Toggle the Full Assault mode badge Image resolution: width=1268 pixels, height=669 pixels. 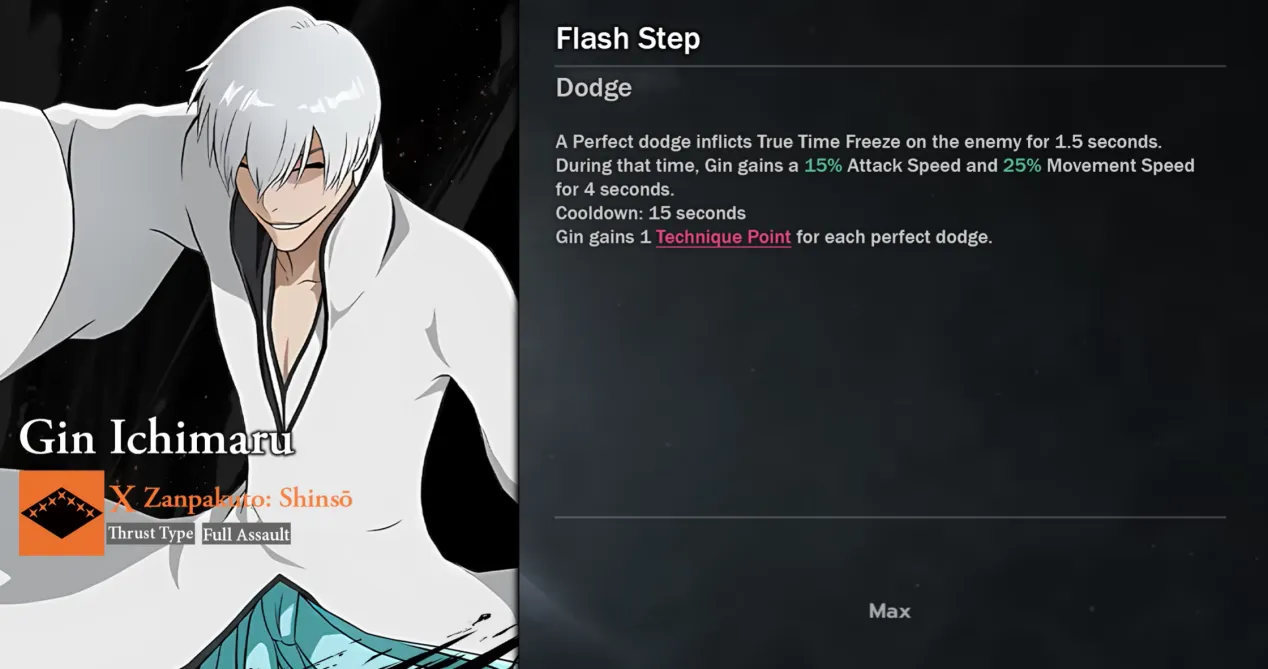tap(245, 533)
